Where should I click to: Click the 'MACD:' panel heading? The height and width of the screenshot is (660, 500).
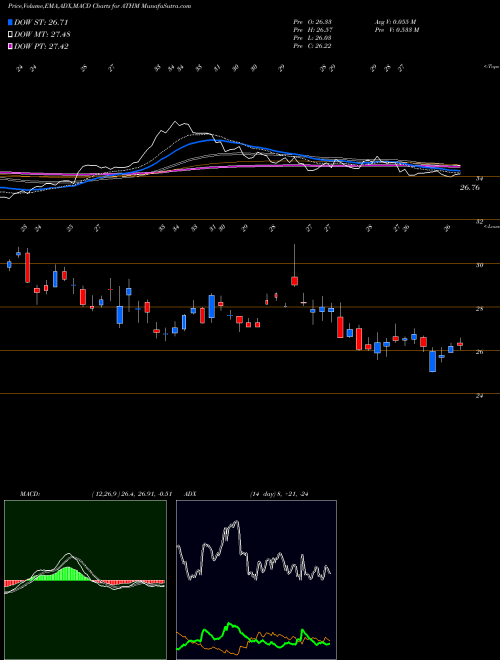pyautogui.click(x=30, y=494)
